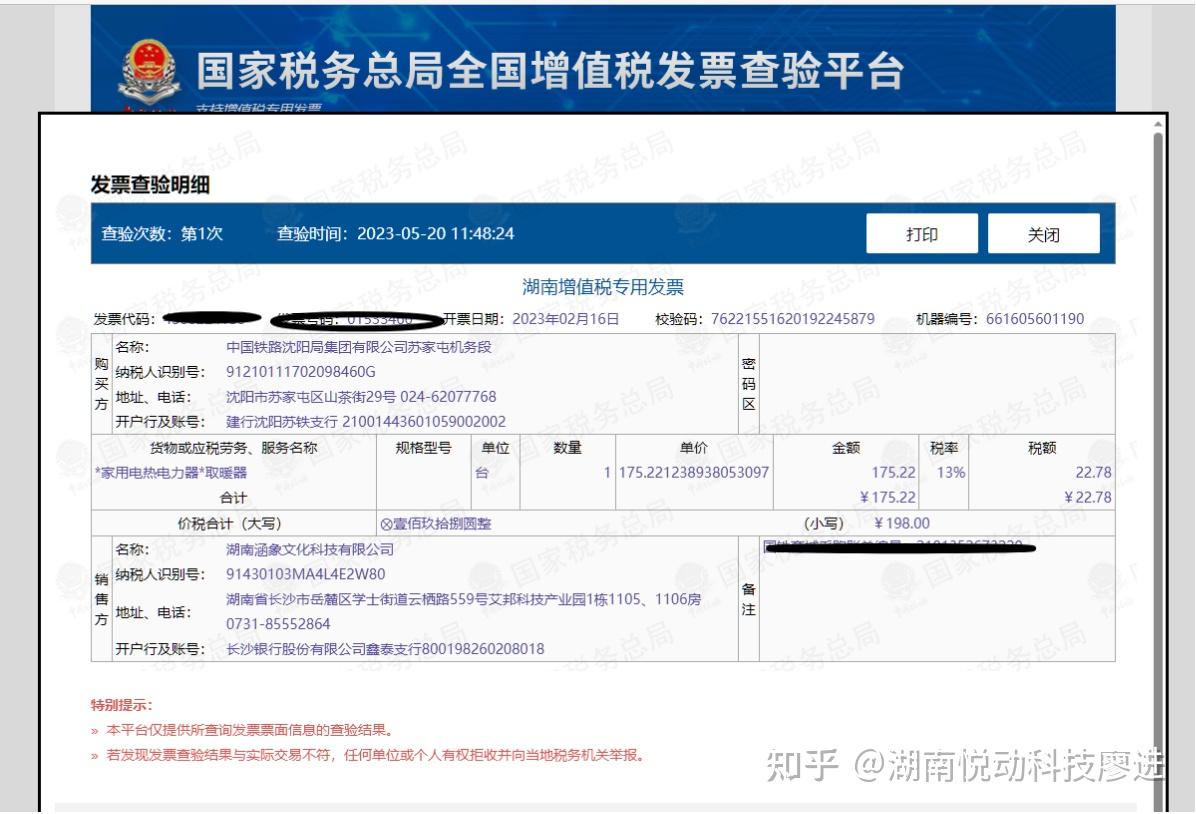Click the 特别提示 heading
1196x814 pixels.
[121, 705]
